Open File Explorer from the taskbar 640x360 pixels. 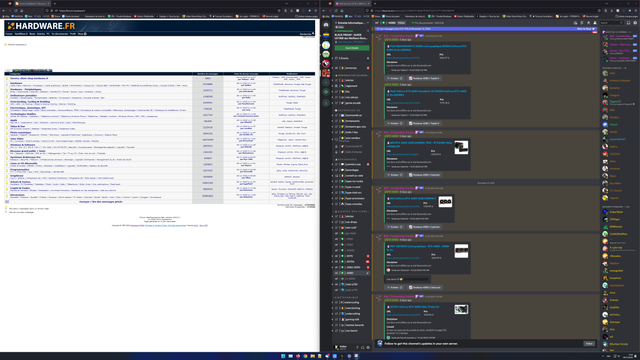click(x=313, y=356)
